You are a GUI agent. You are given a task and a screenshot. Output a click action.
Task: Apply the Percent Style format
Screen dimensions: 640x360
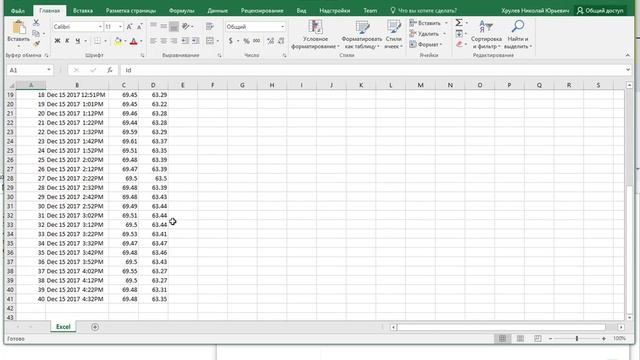246,41
